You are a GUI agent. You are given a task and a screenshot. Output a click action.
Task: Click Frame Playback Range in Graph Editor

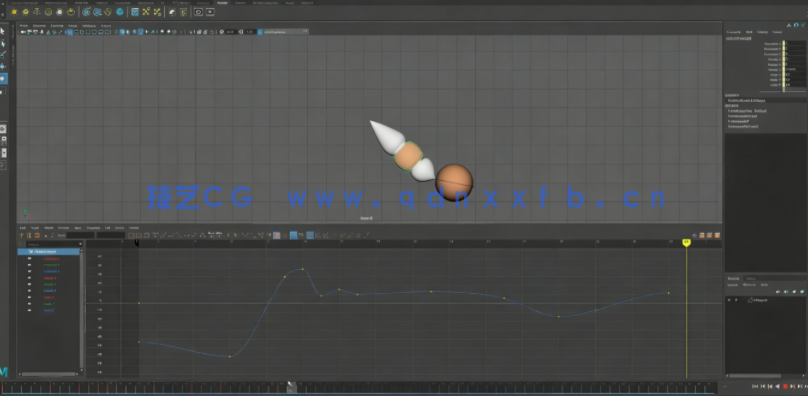138,235
